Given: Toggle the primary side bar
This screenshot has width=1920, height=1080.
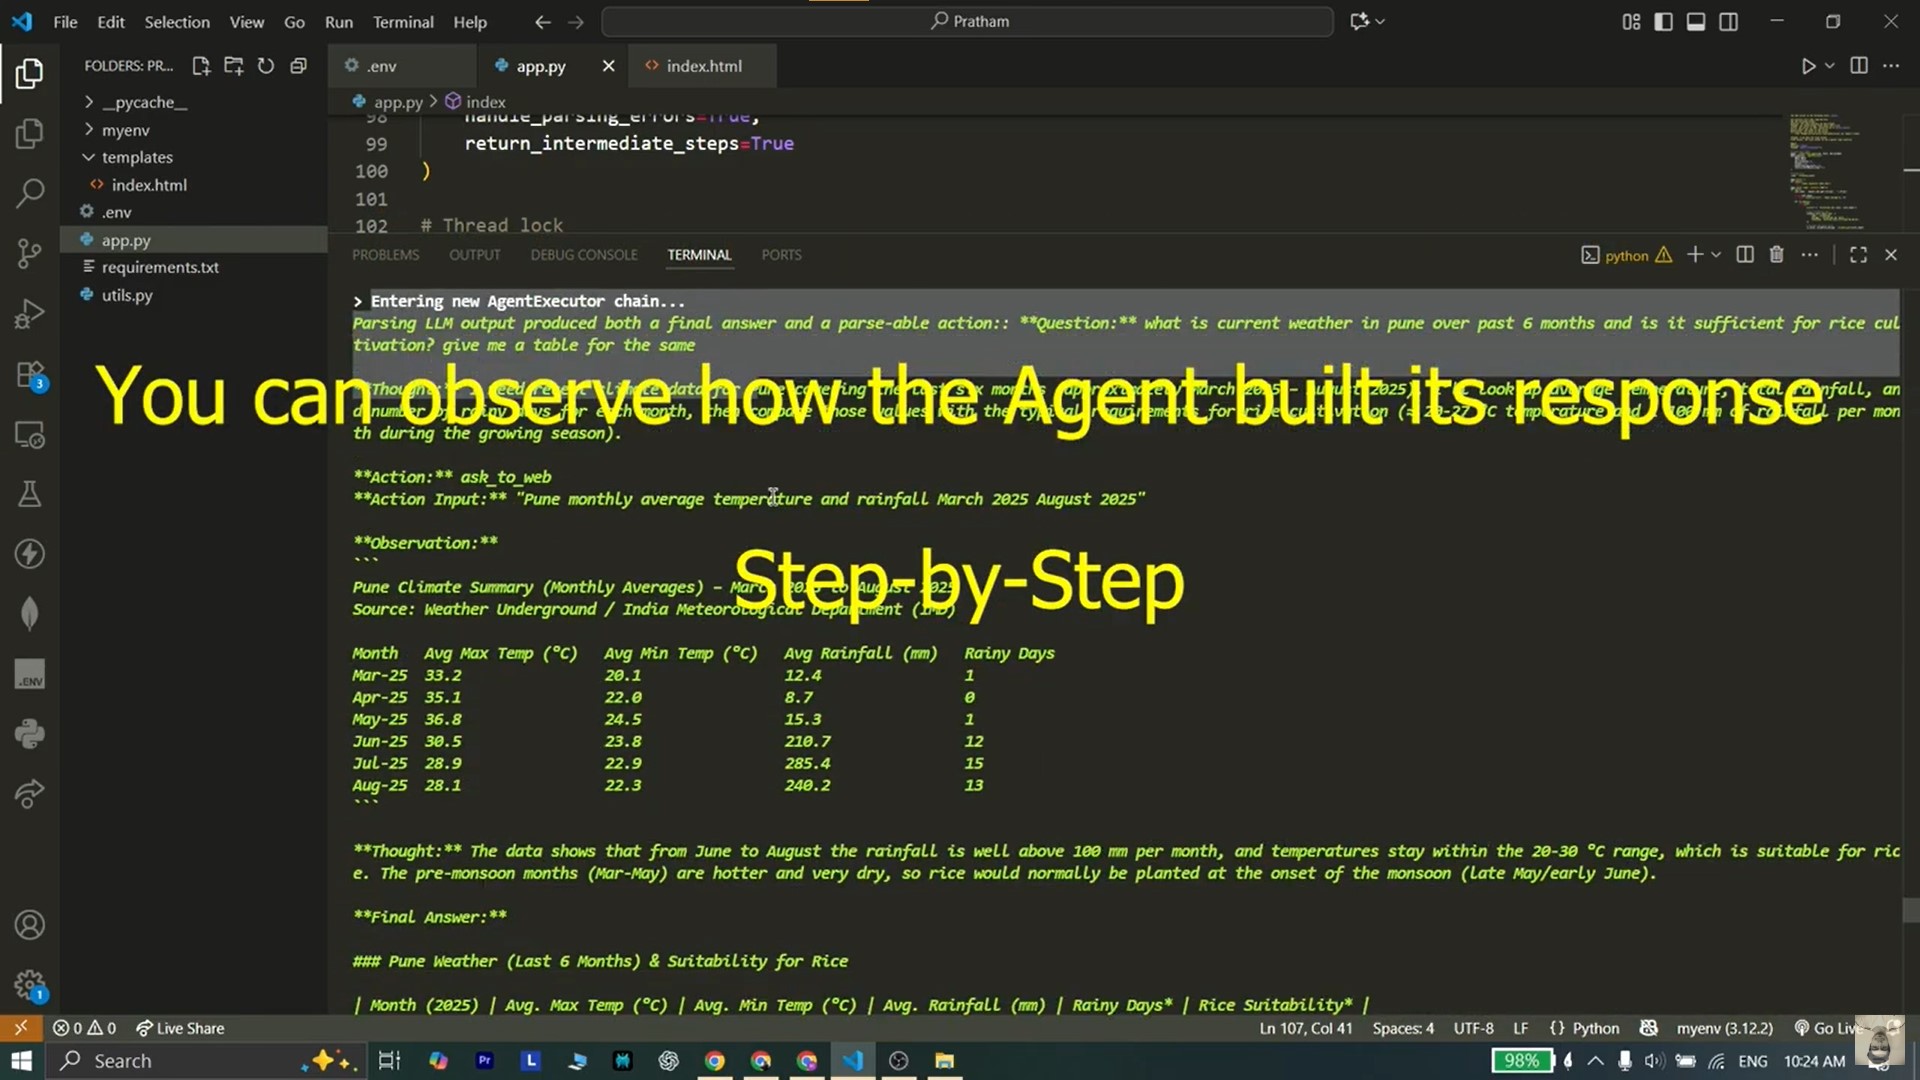Looking at the screenshot, I should click(1663, 22).
